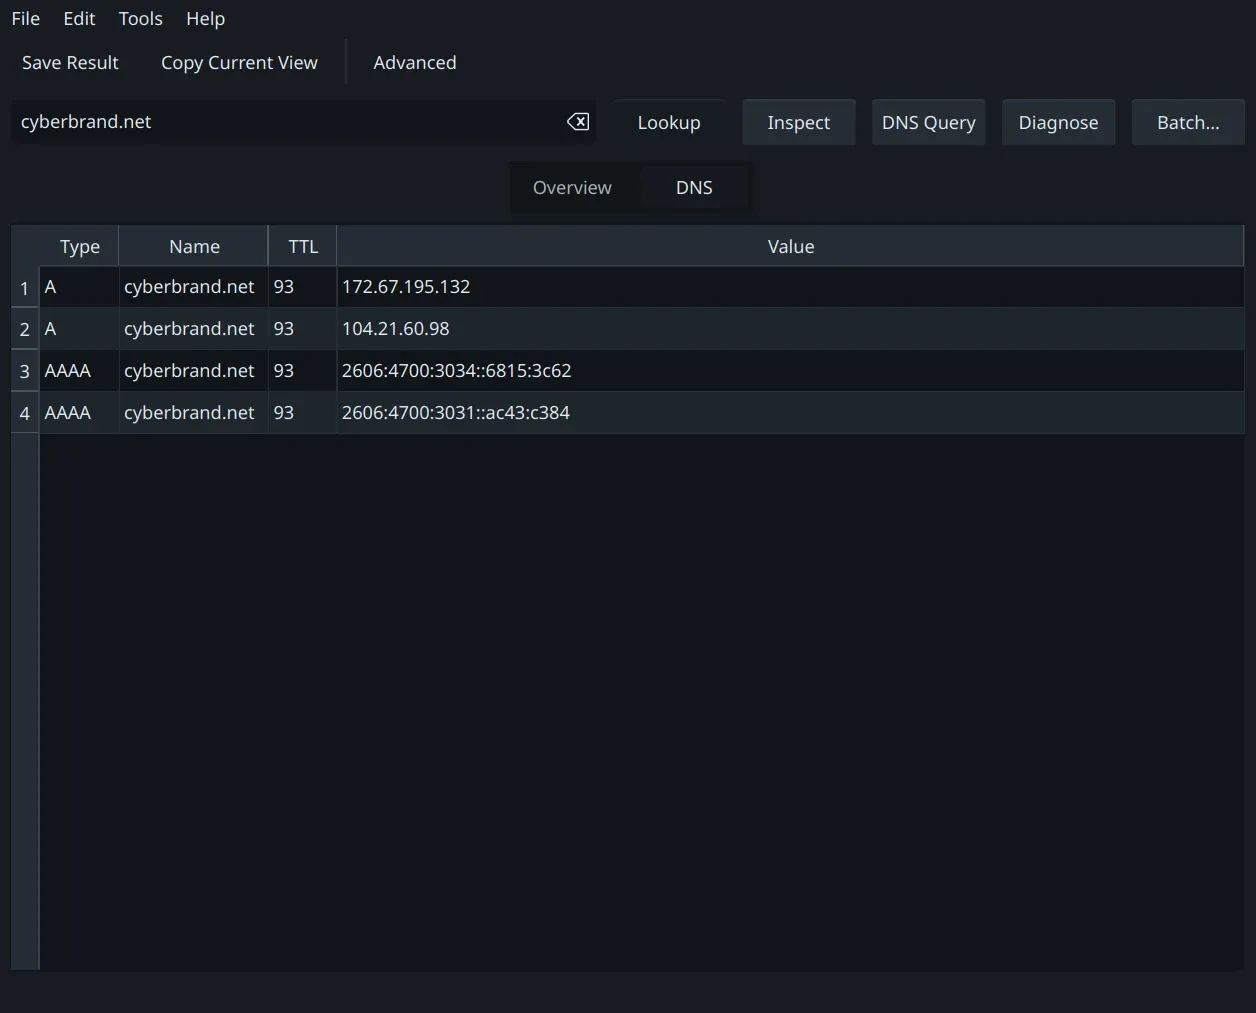The width and height of the screenshot is (1256, 1013).
Task: Open Advanced options
Action: (x=415, y=63)
